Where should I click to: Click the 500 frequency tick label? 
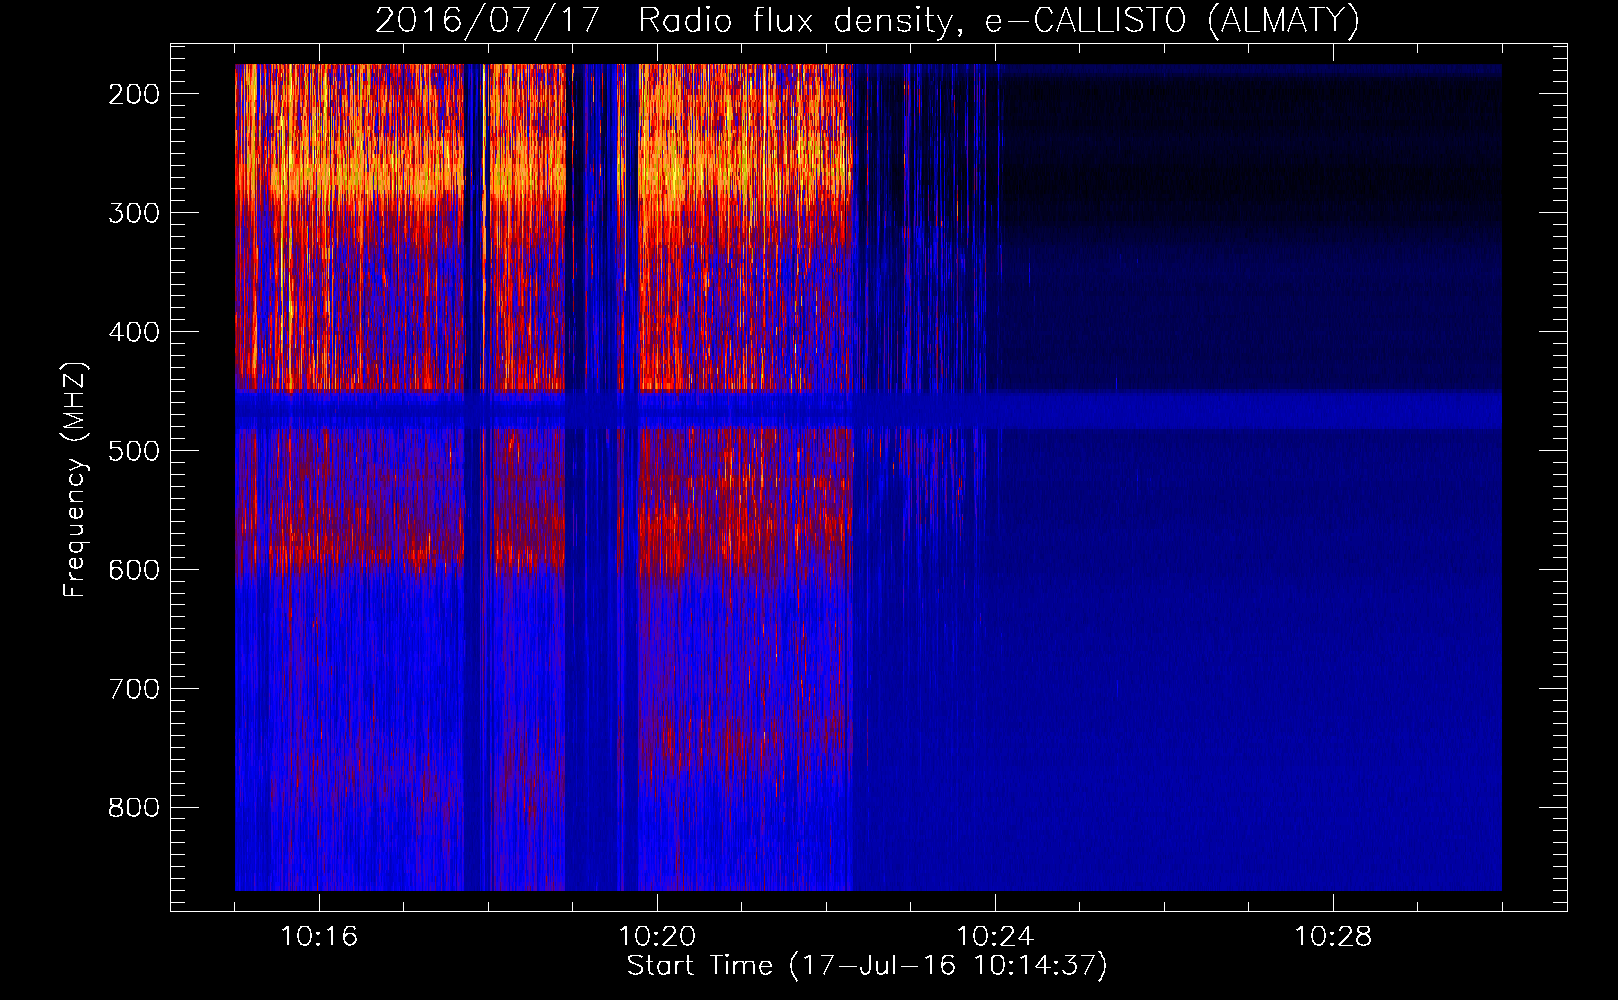[x=134, y=451]
